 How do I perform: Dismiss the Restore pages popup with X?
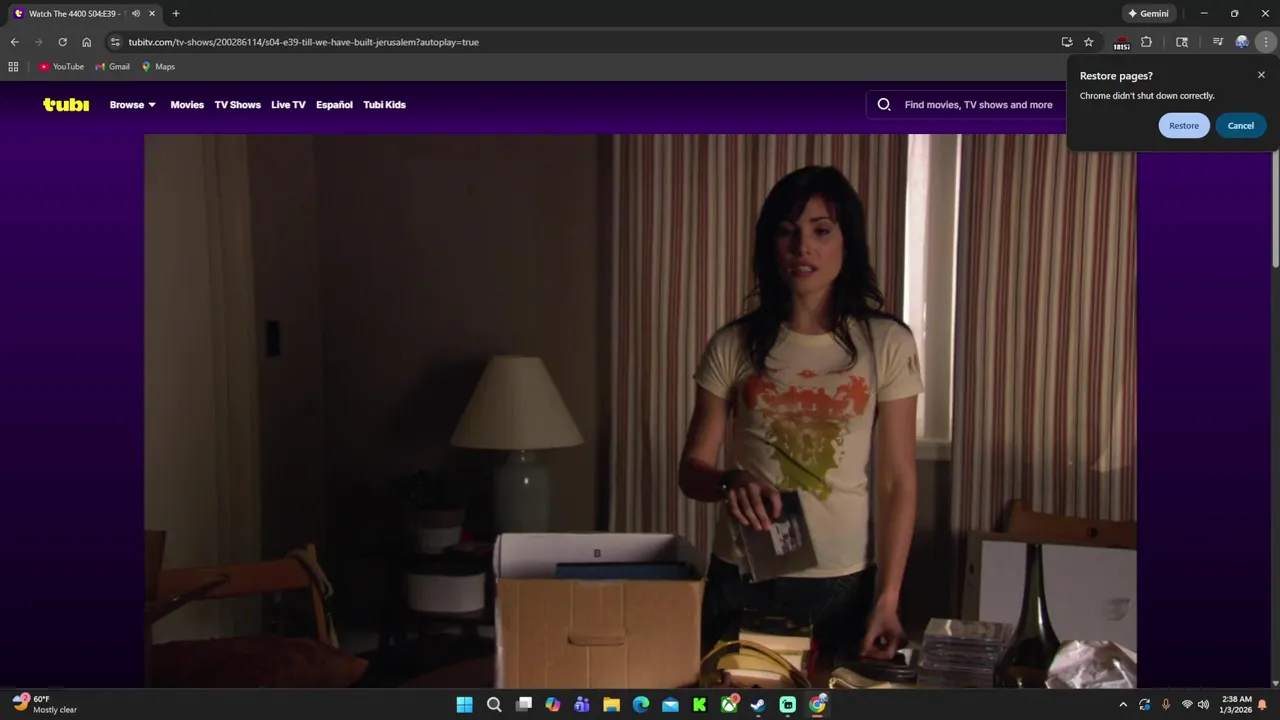(x=1261, y=75)
